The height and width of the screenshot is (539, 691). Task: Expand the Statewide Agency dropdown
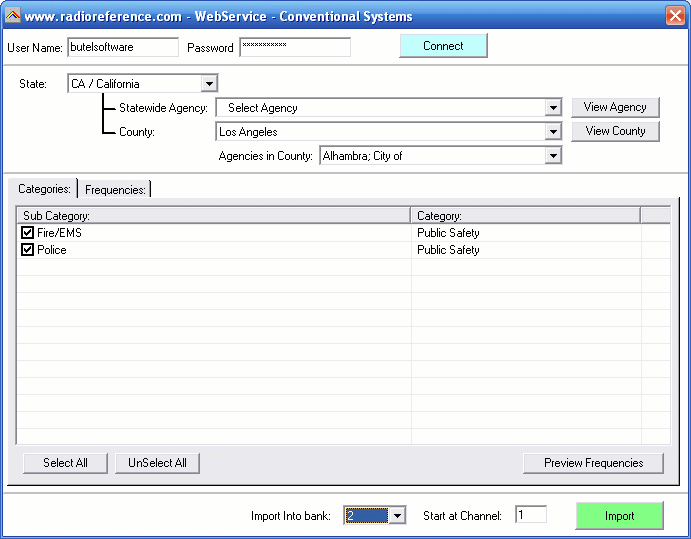tap(553, 108)
